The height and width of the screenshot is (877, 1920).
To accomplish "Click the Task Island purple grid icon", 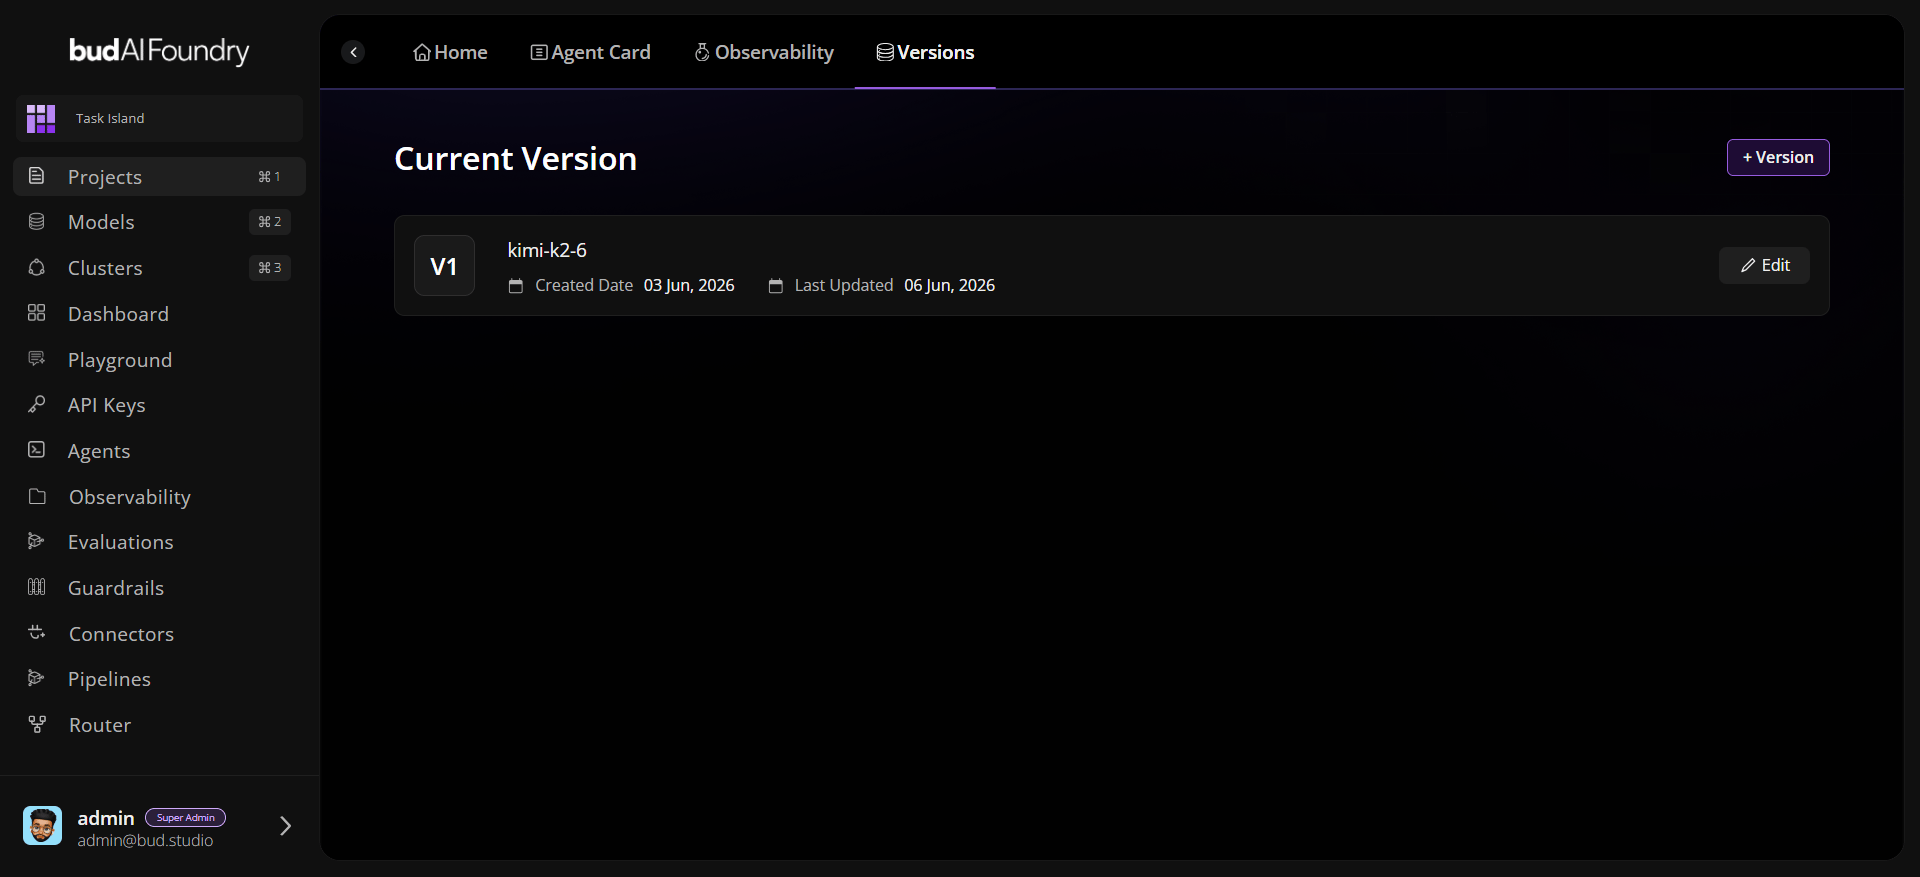I will 41,118.
